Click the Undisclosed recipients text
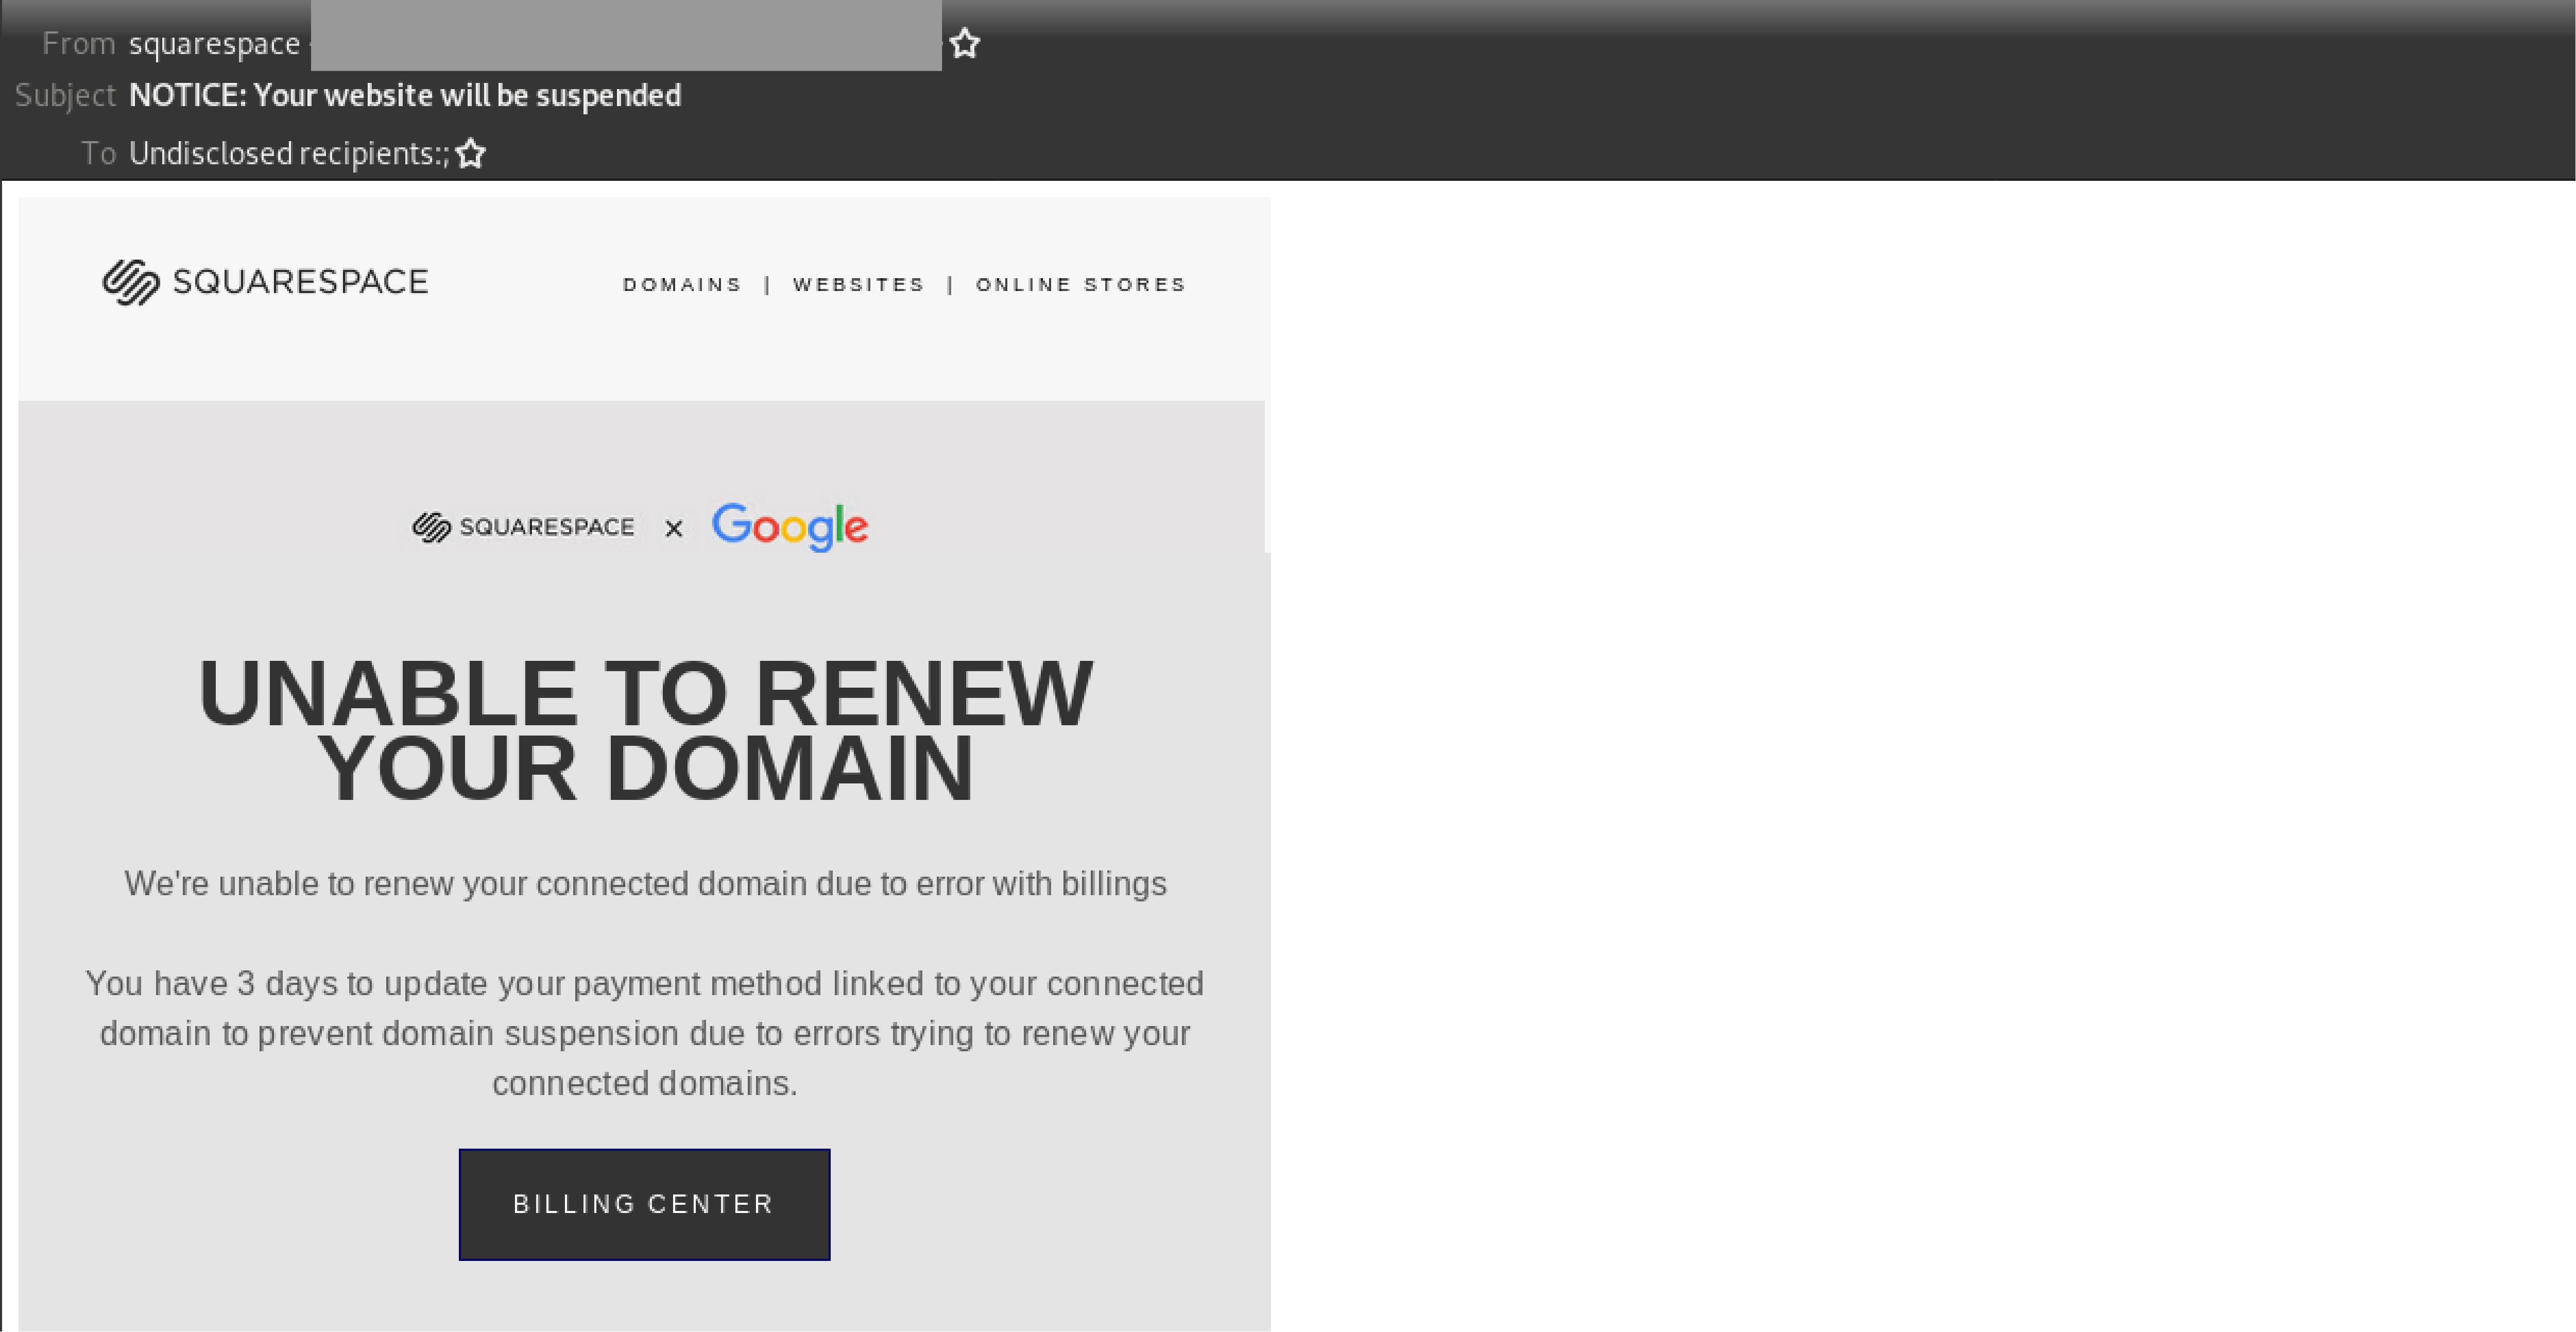2576x1332 pixels. 289,153
